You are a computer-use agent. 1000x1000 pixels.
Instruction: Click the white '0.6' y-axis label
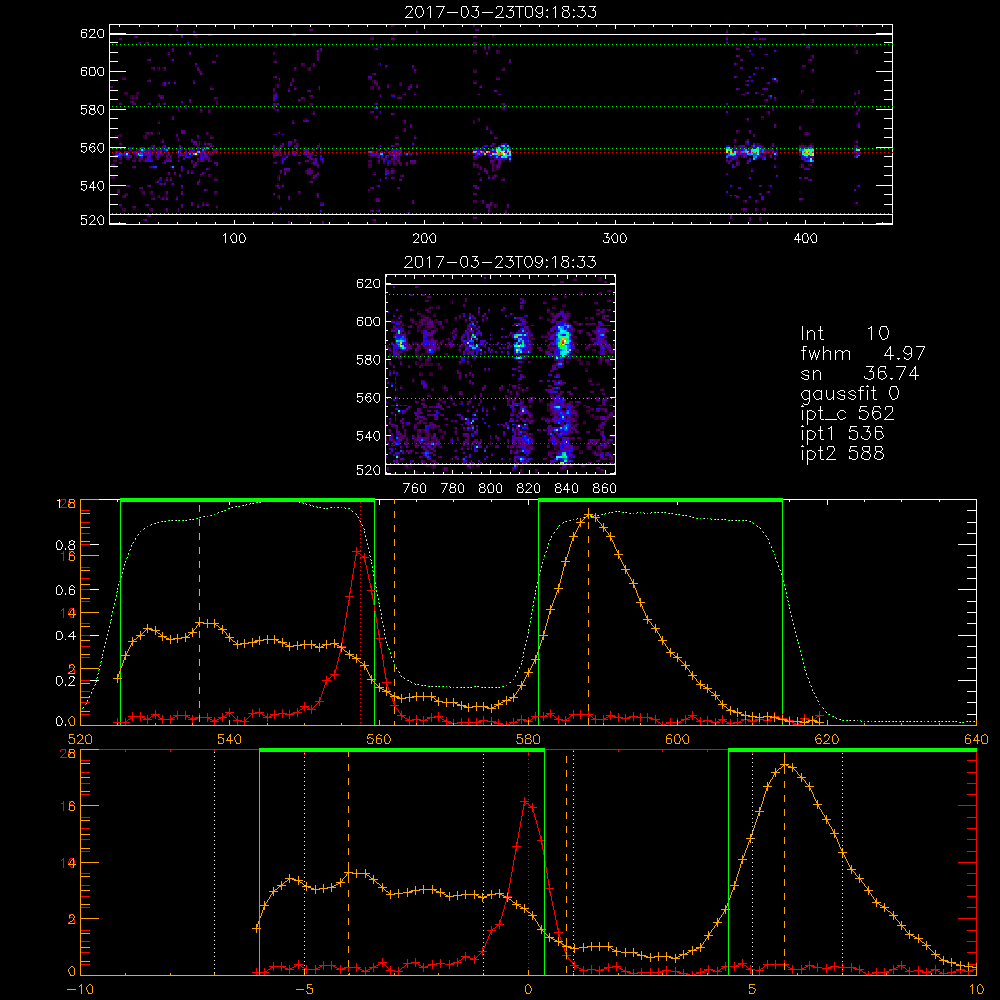[x=66, y=591]
